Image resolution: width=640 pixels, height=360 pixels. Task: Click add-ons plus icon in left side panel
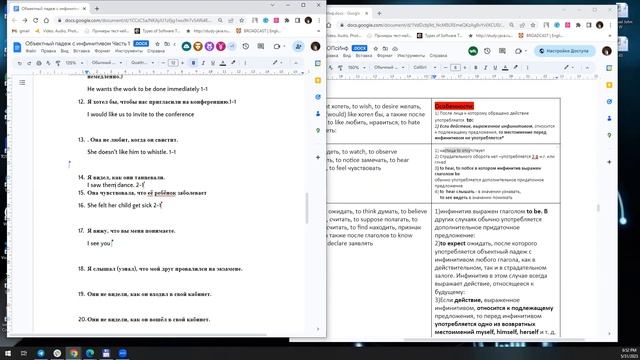click(318, 157)
